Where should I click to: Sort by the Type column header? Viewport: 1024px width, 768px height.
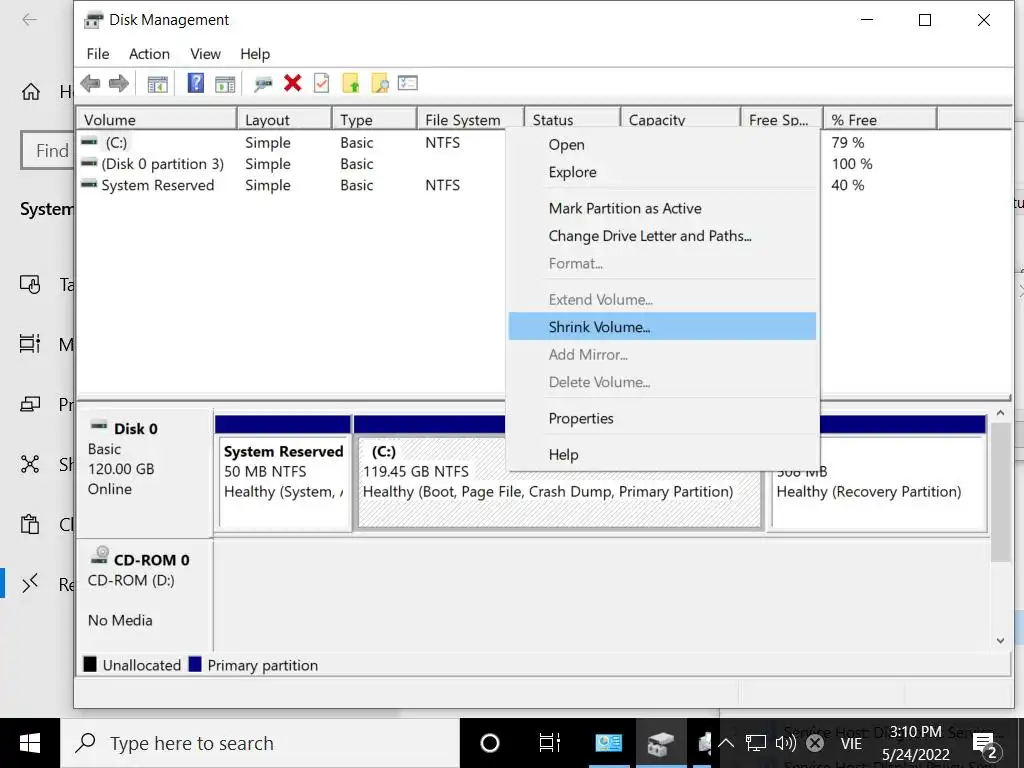(x=374, y=120)
